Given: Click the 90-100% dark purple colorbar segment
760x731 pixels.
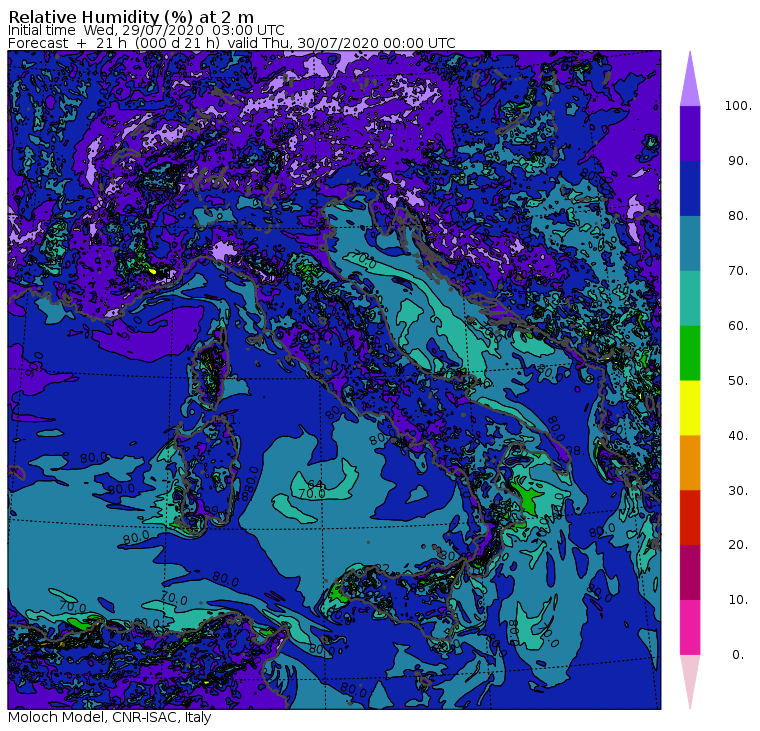Looking at the screenshot, I should [x=690, y=133].
